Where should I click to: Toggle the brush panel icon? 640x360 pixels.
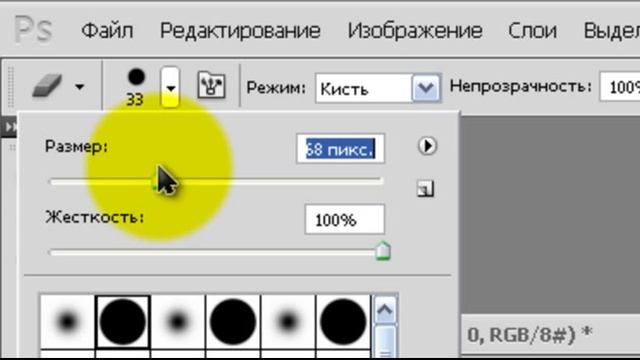click(x=211, y=85)
